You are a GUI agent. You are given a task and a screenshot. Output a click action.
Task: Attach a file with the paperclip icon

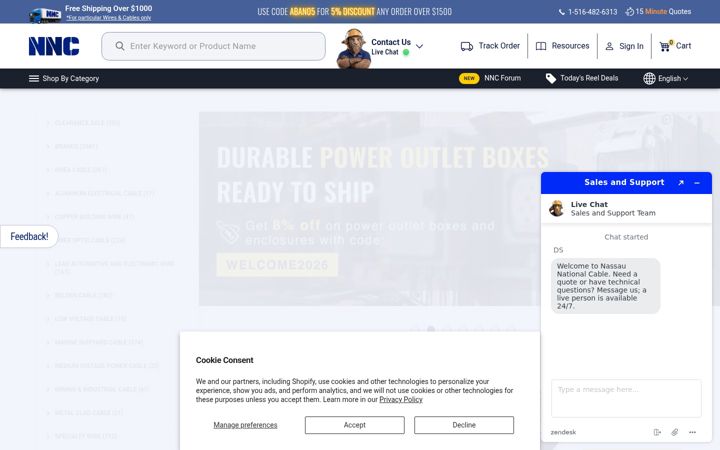(675, 432)
